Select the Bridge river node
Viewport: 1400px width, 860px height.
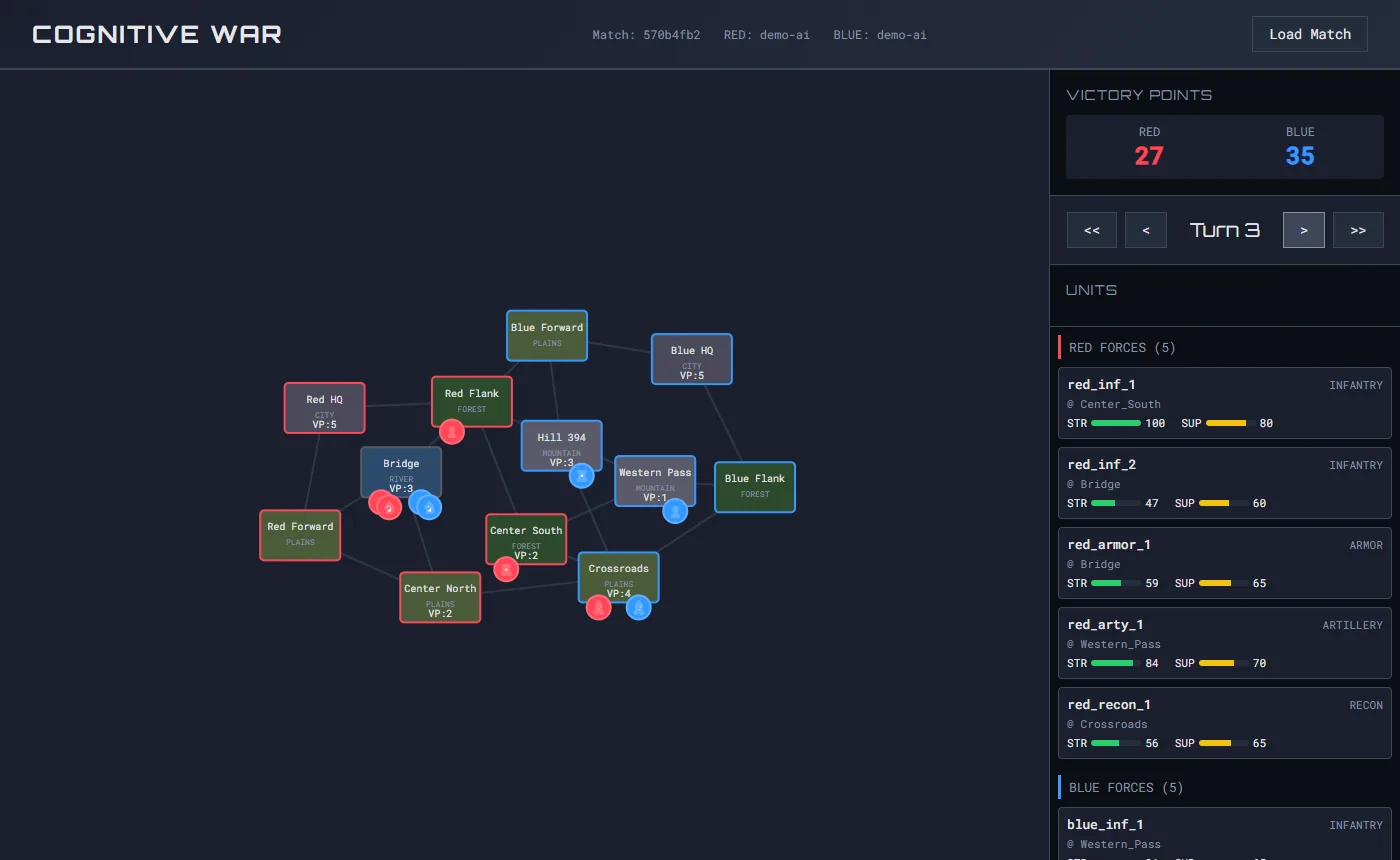(401, 472)
